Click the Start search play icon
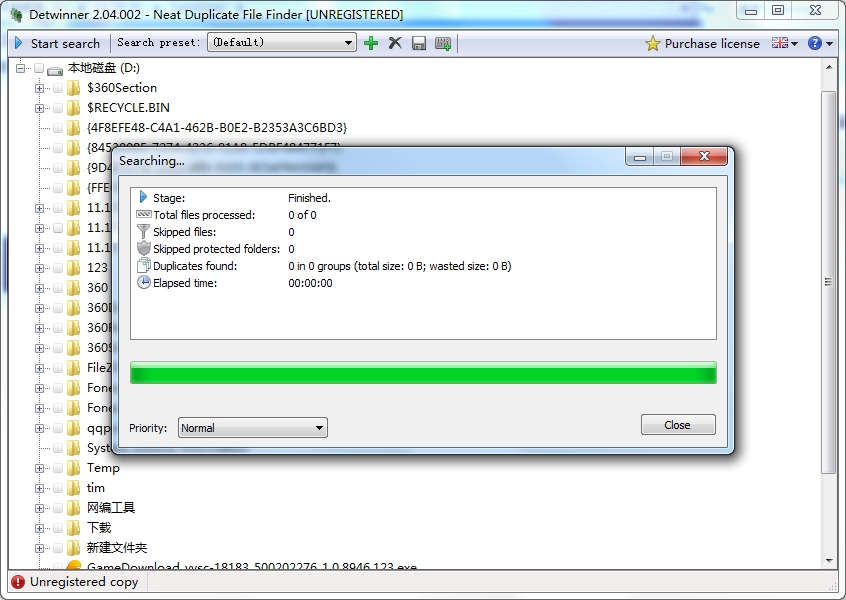The width and height of the screenshot is (846, 600). coord(18,43)
